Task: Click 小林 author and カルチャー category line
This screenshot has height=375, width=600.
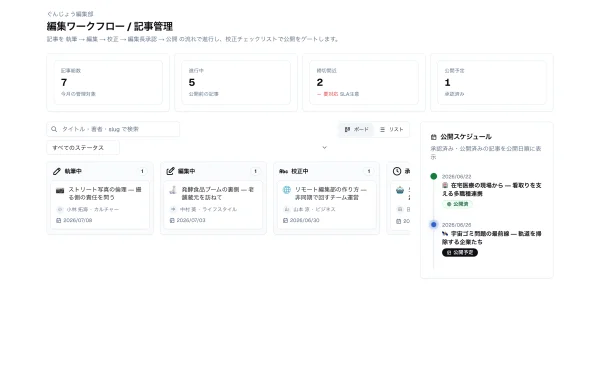Action: pyautogui.click(x=93, y=210)
